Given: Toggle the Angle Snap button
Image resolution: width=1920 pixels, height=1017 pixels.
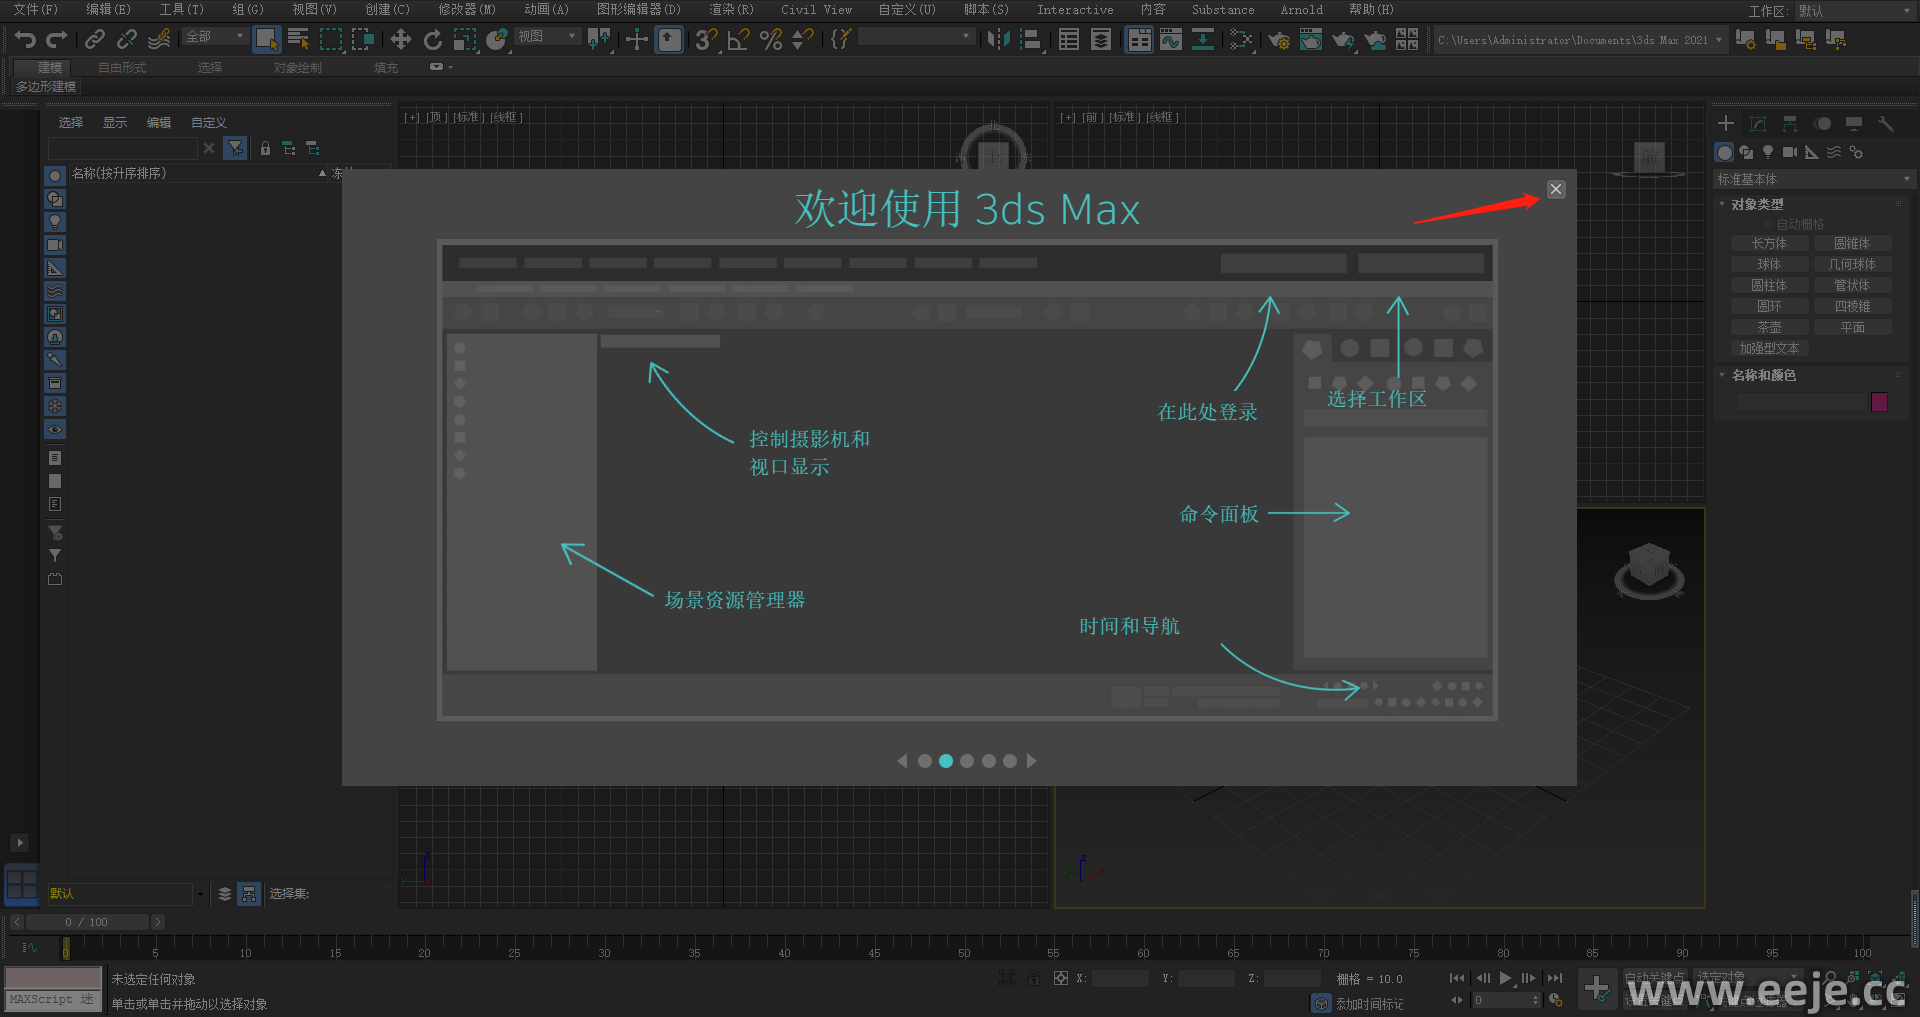Looking at the screenshot, I should coord(738,39).
